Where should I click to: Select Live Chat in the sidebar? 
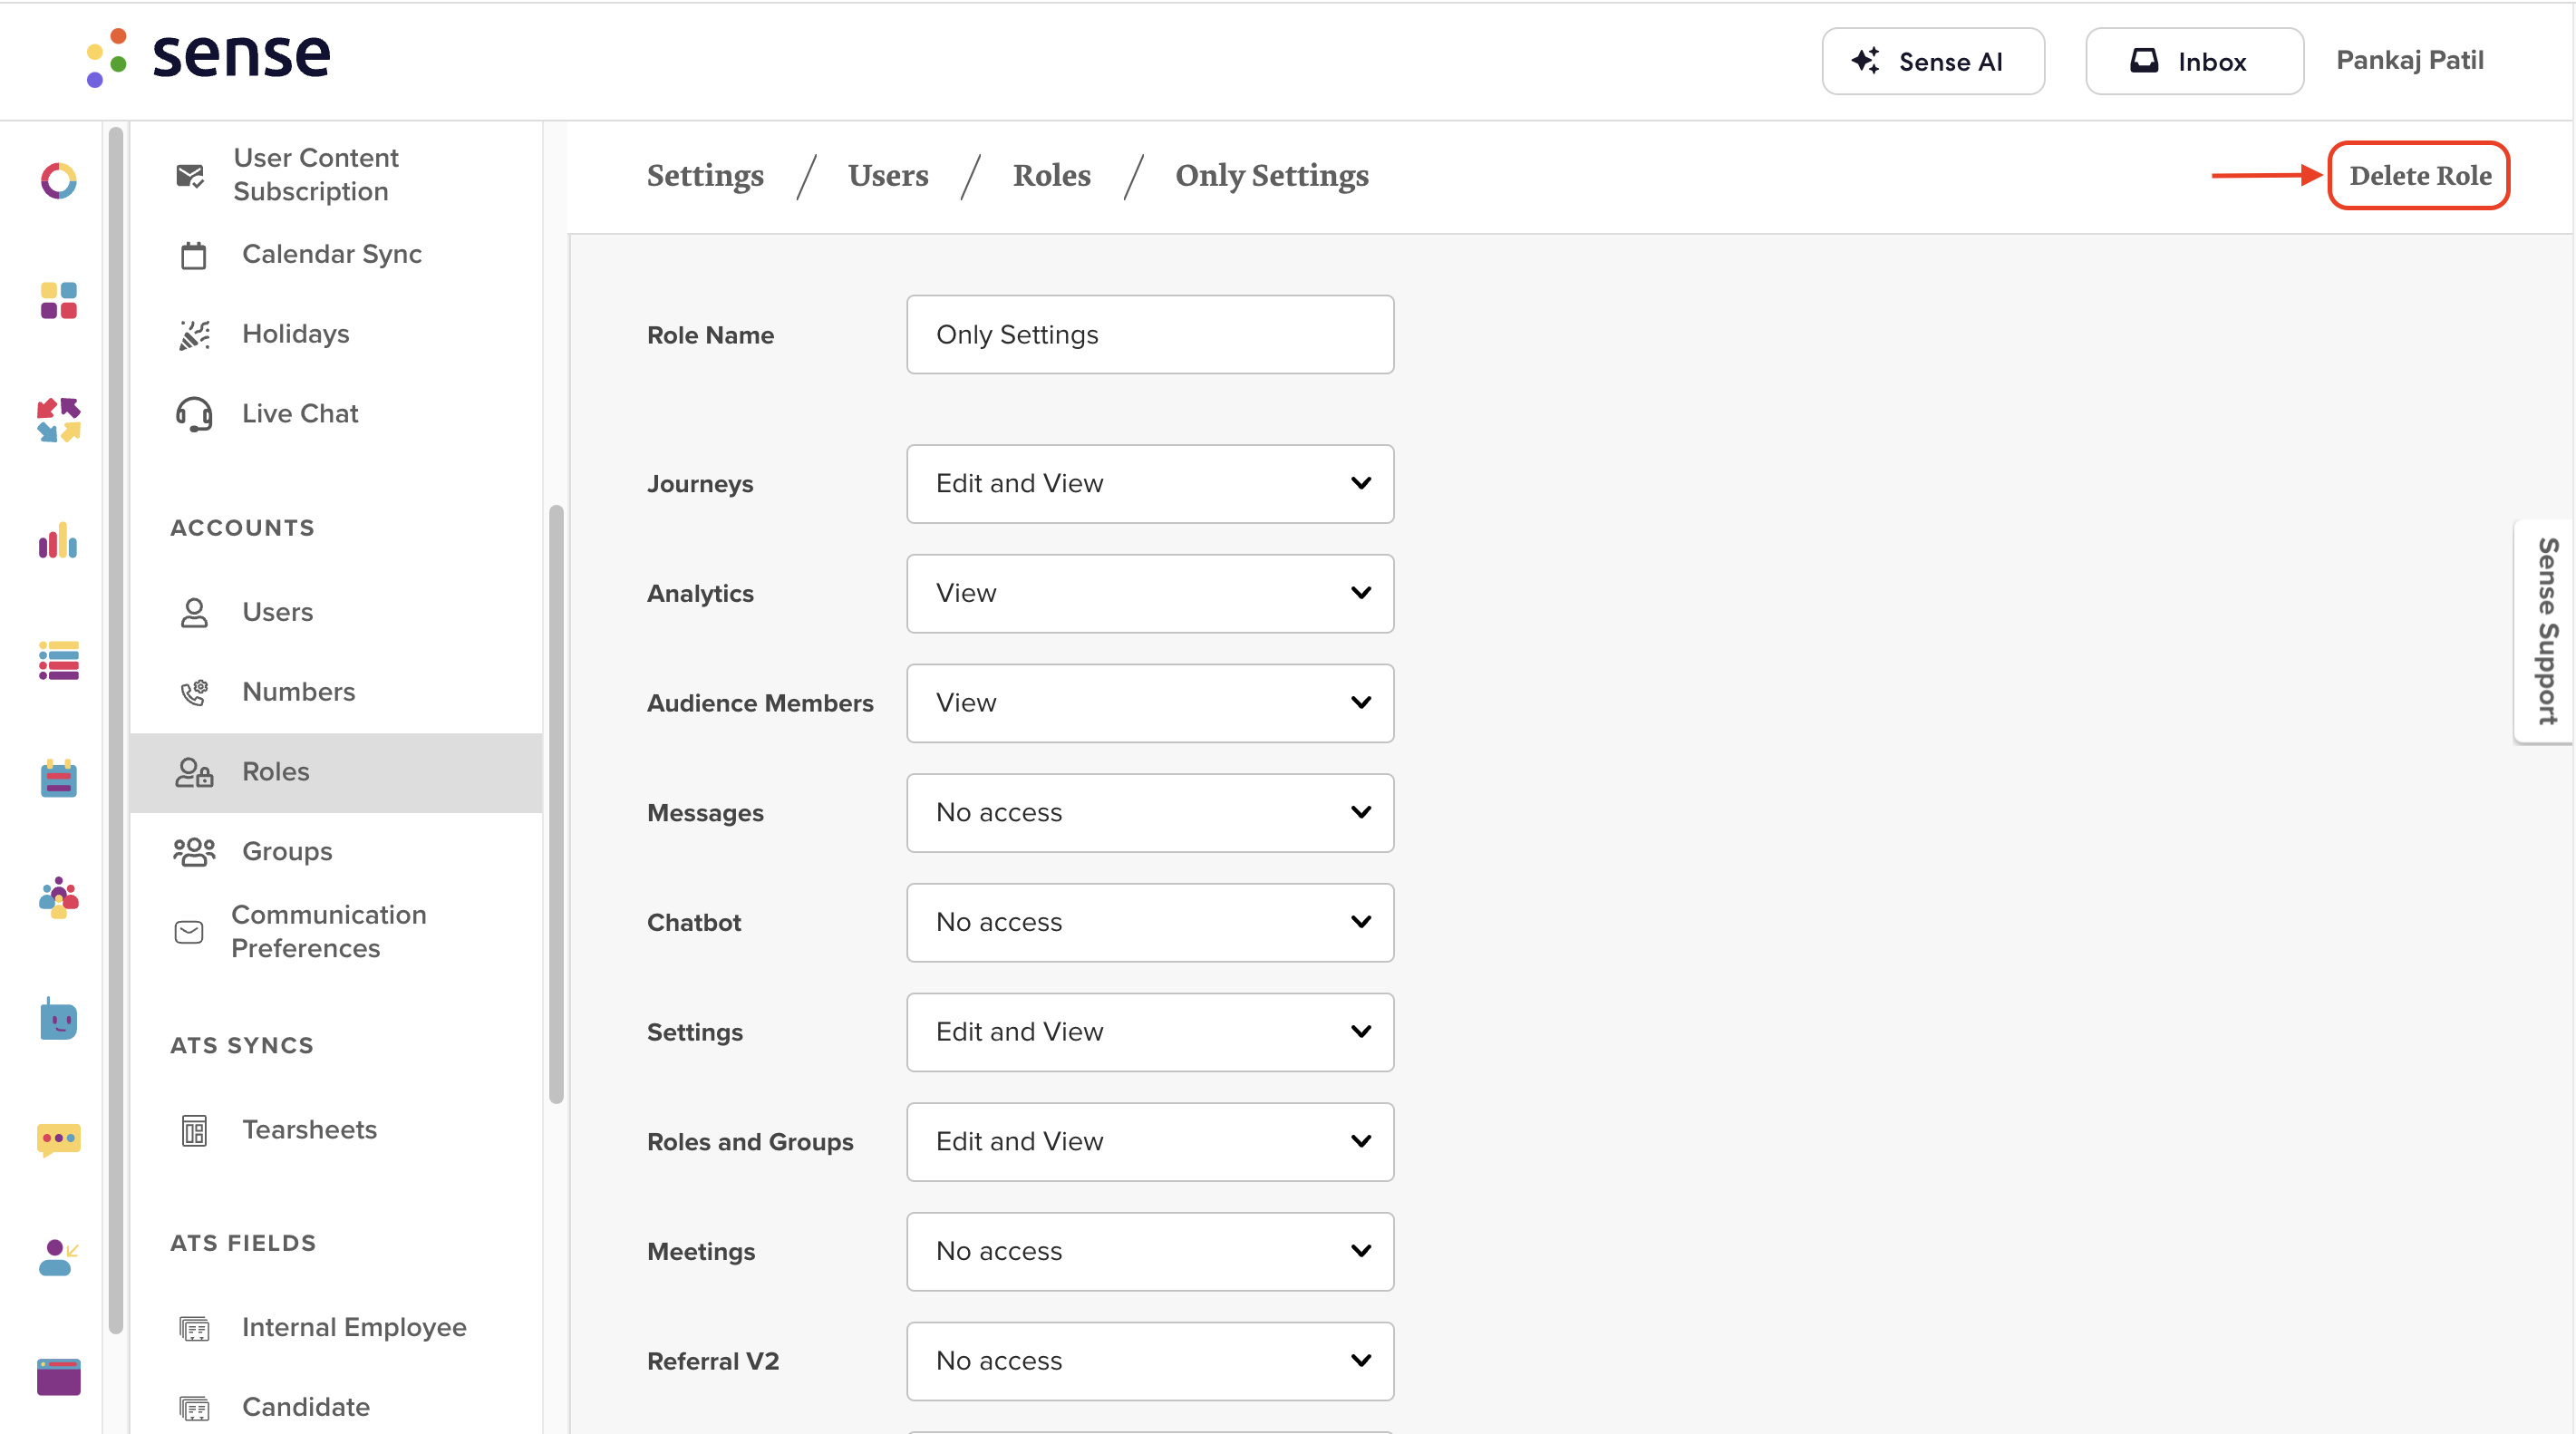(x=300, y=414)
